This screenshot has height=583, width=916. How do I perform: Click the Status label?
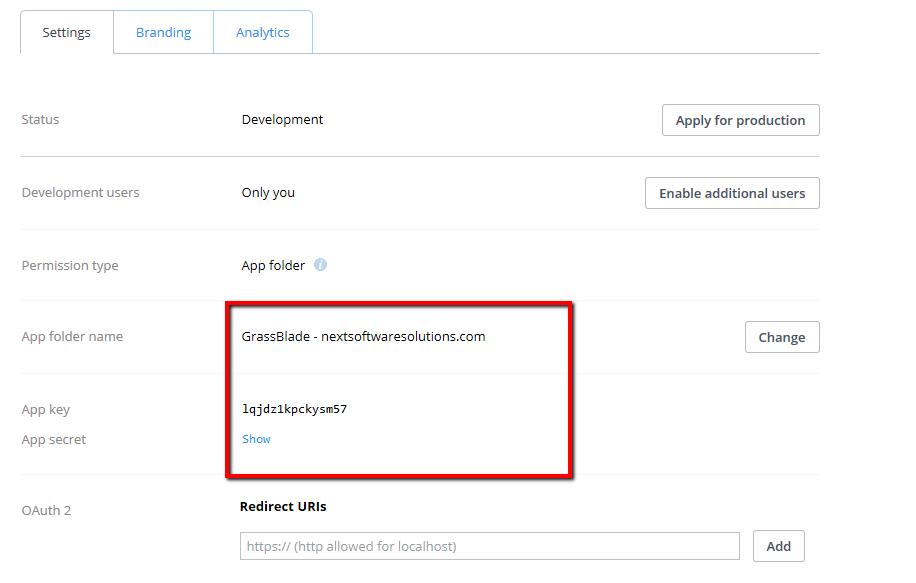pos(40,120)
